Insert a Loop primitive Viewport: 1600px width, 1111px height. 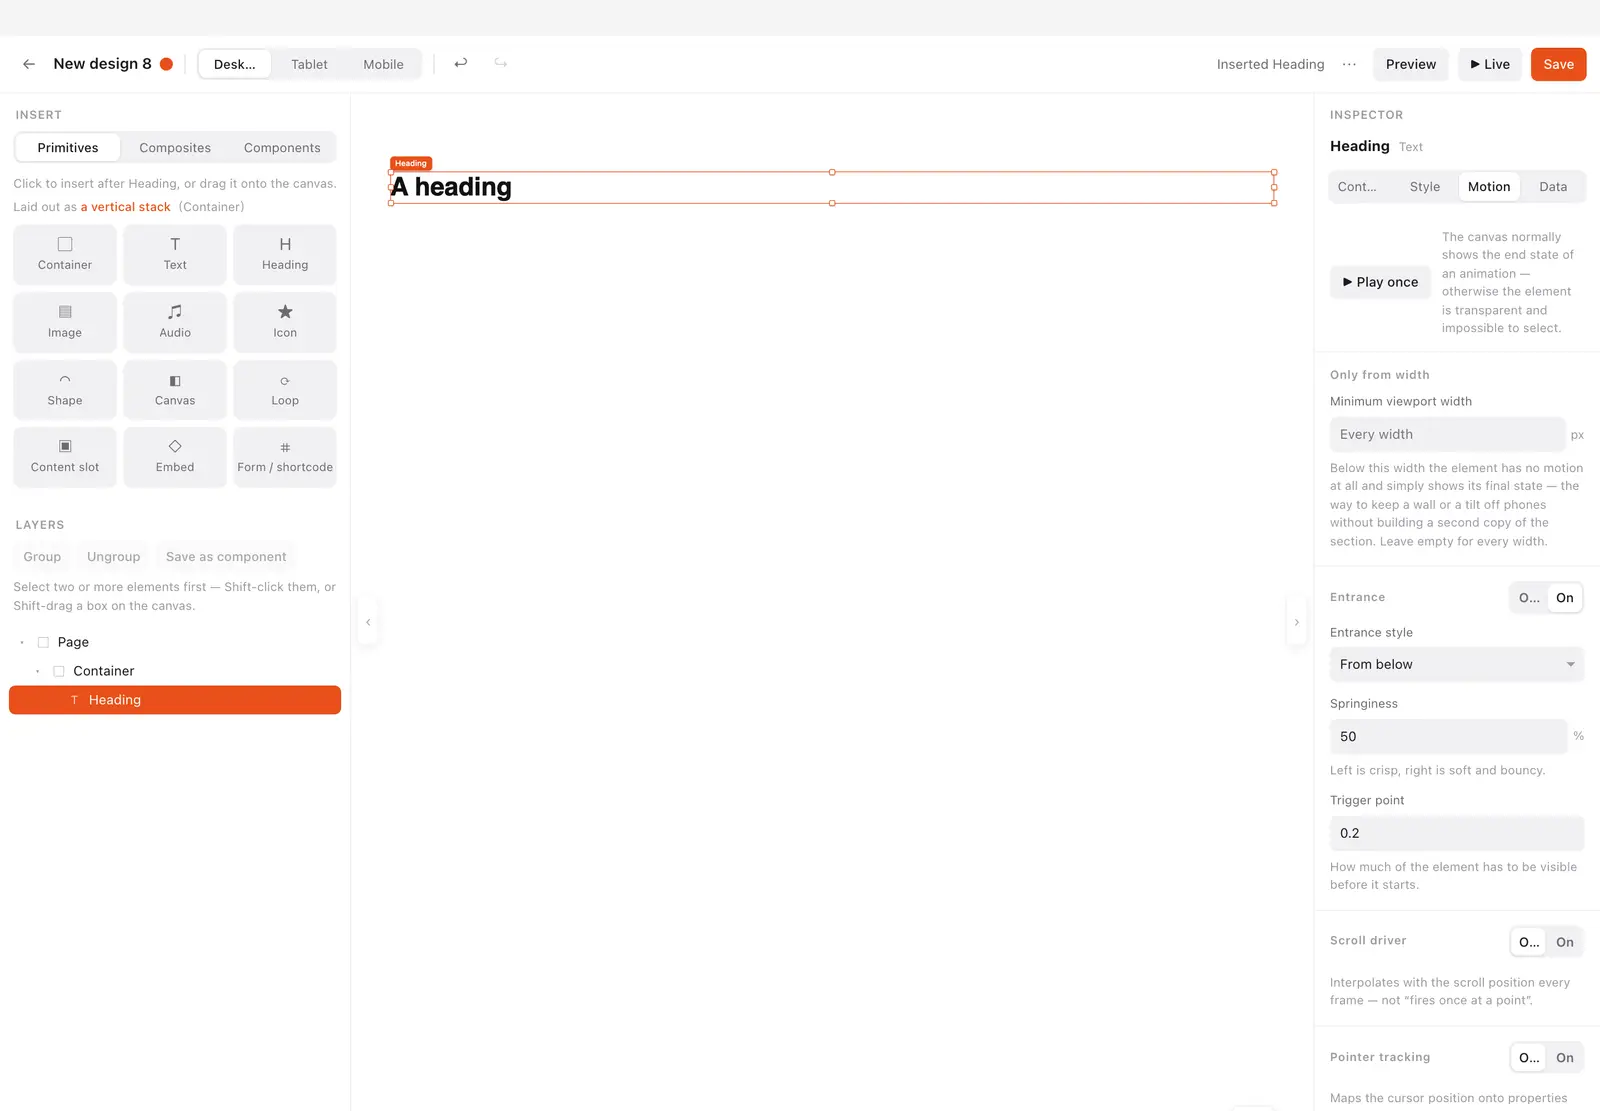point(285,390)
